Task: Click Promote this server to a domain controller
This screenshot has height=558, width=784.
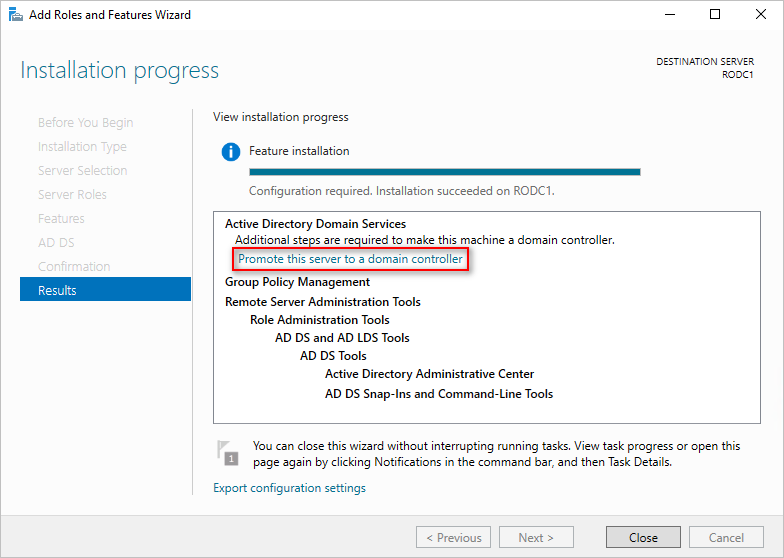Action: click(x=350, y=259)
